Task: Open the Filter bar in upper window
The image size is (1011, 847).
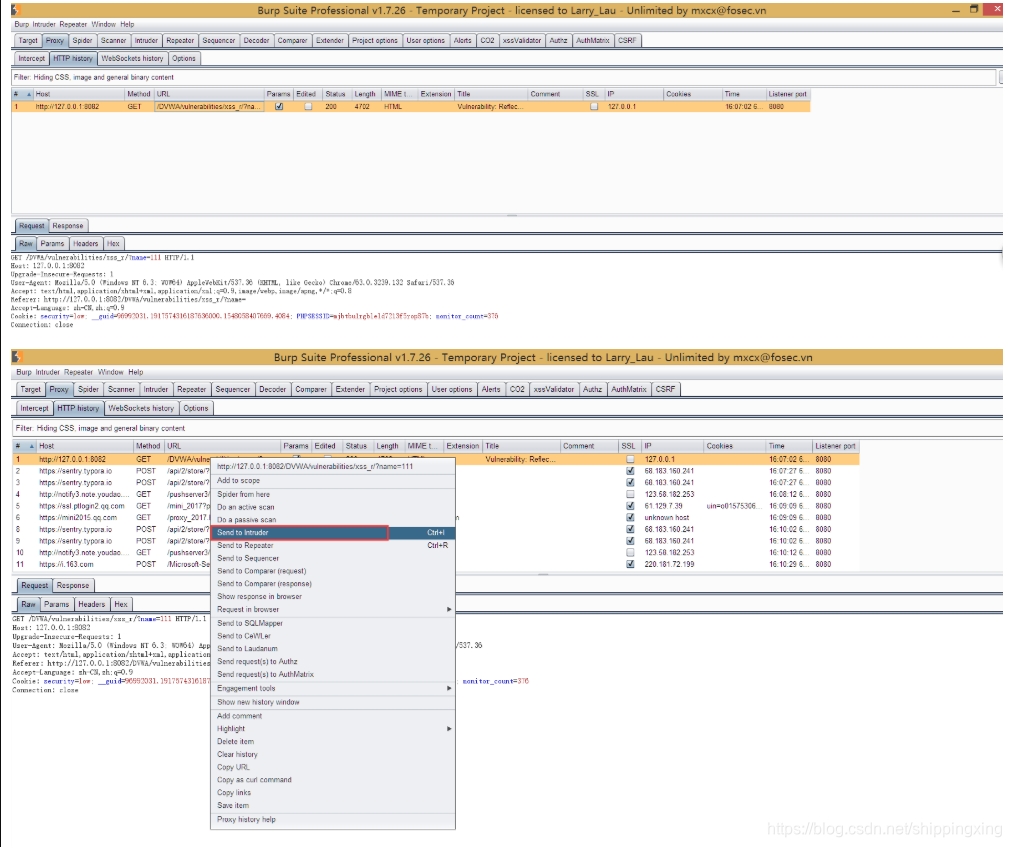Action: [x=504, y=77]
